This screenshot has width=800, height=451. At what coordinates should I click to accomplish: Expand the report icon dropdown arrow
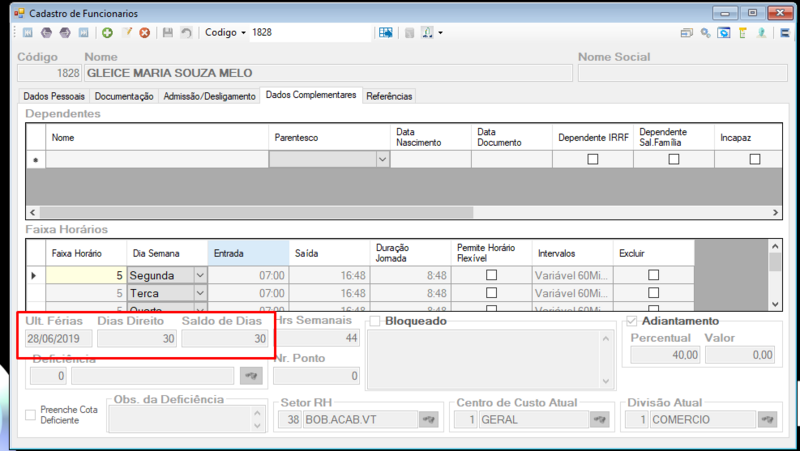point(440,33)
